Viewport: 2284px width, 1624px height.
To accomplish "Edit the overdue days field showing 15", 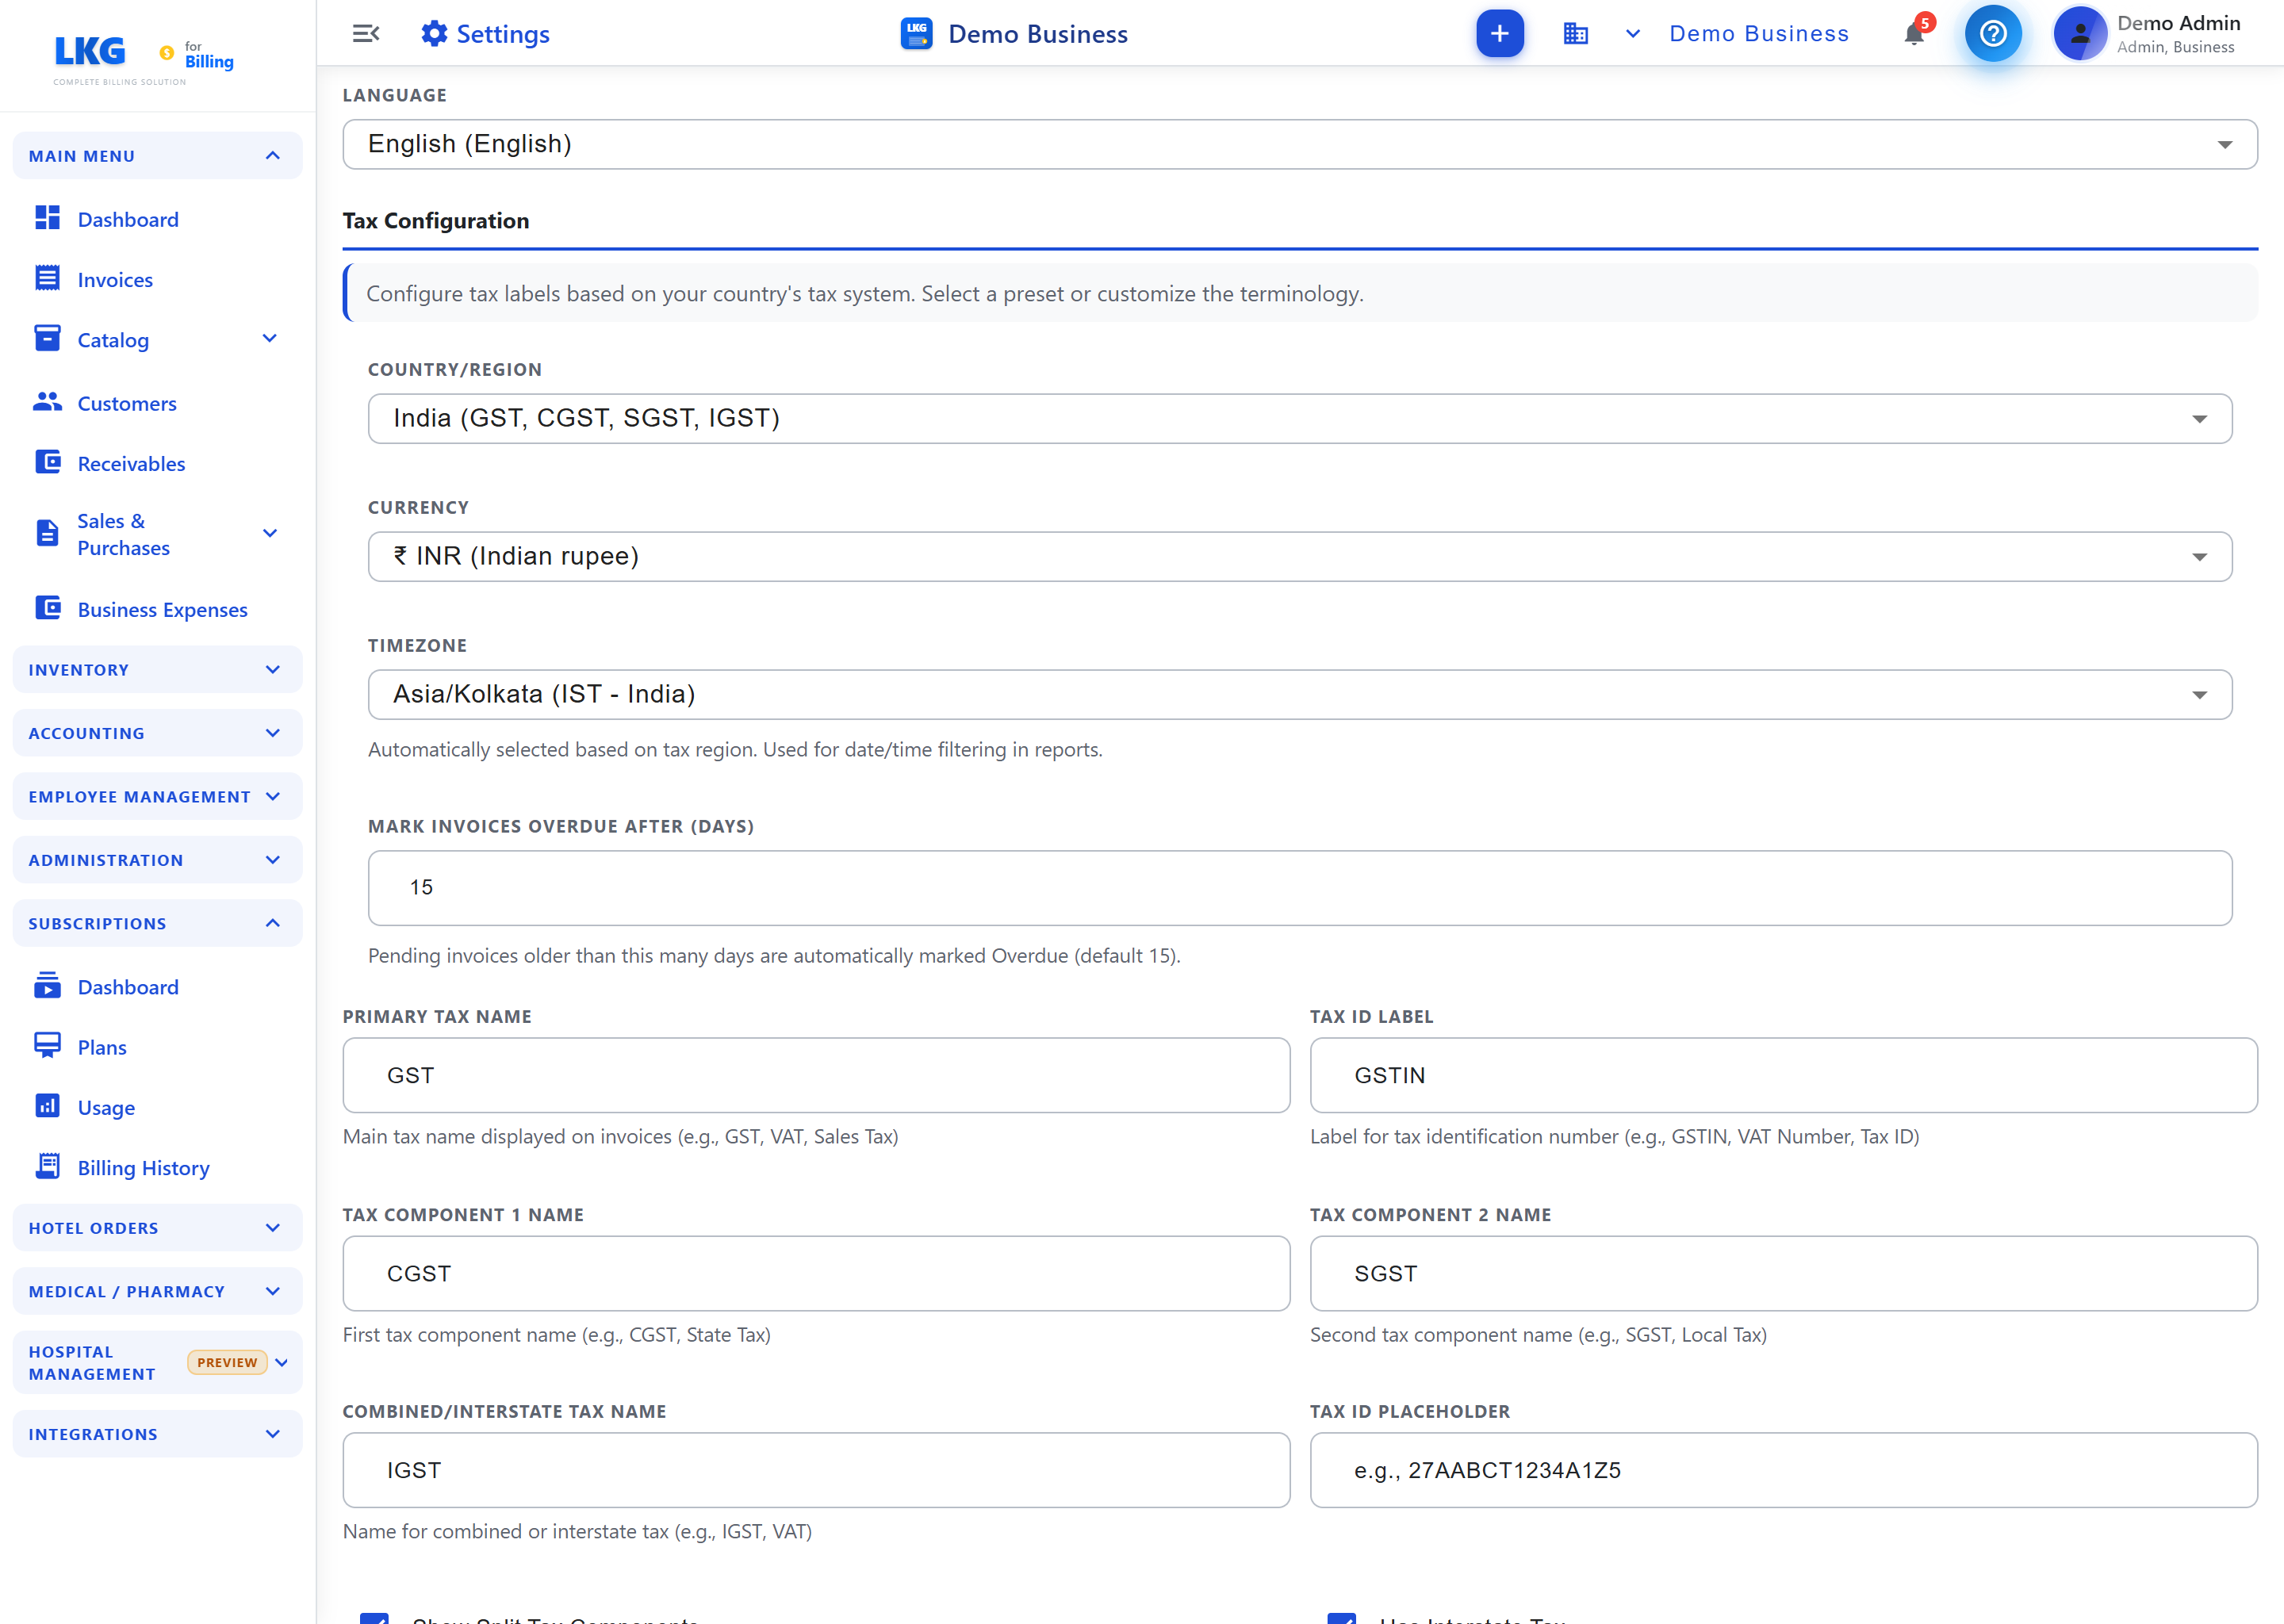I will [x=1299, y=887].
